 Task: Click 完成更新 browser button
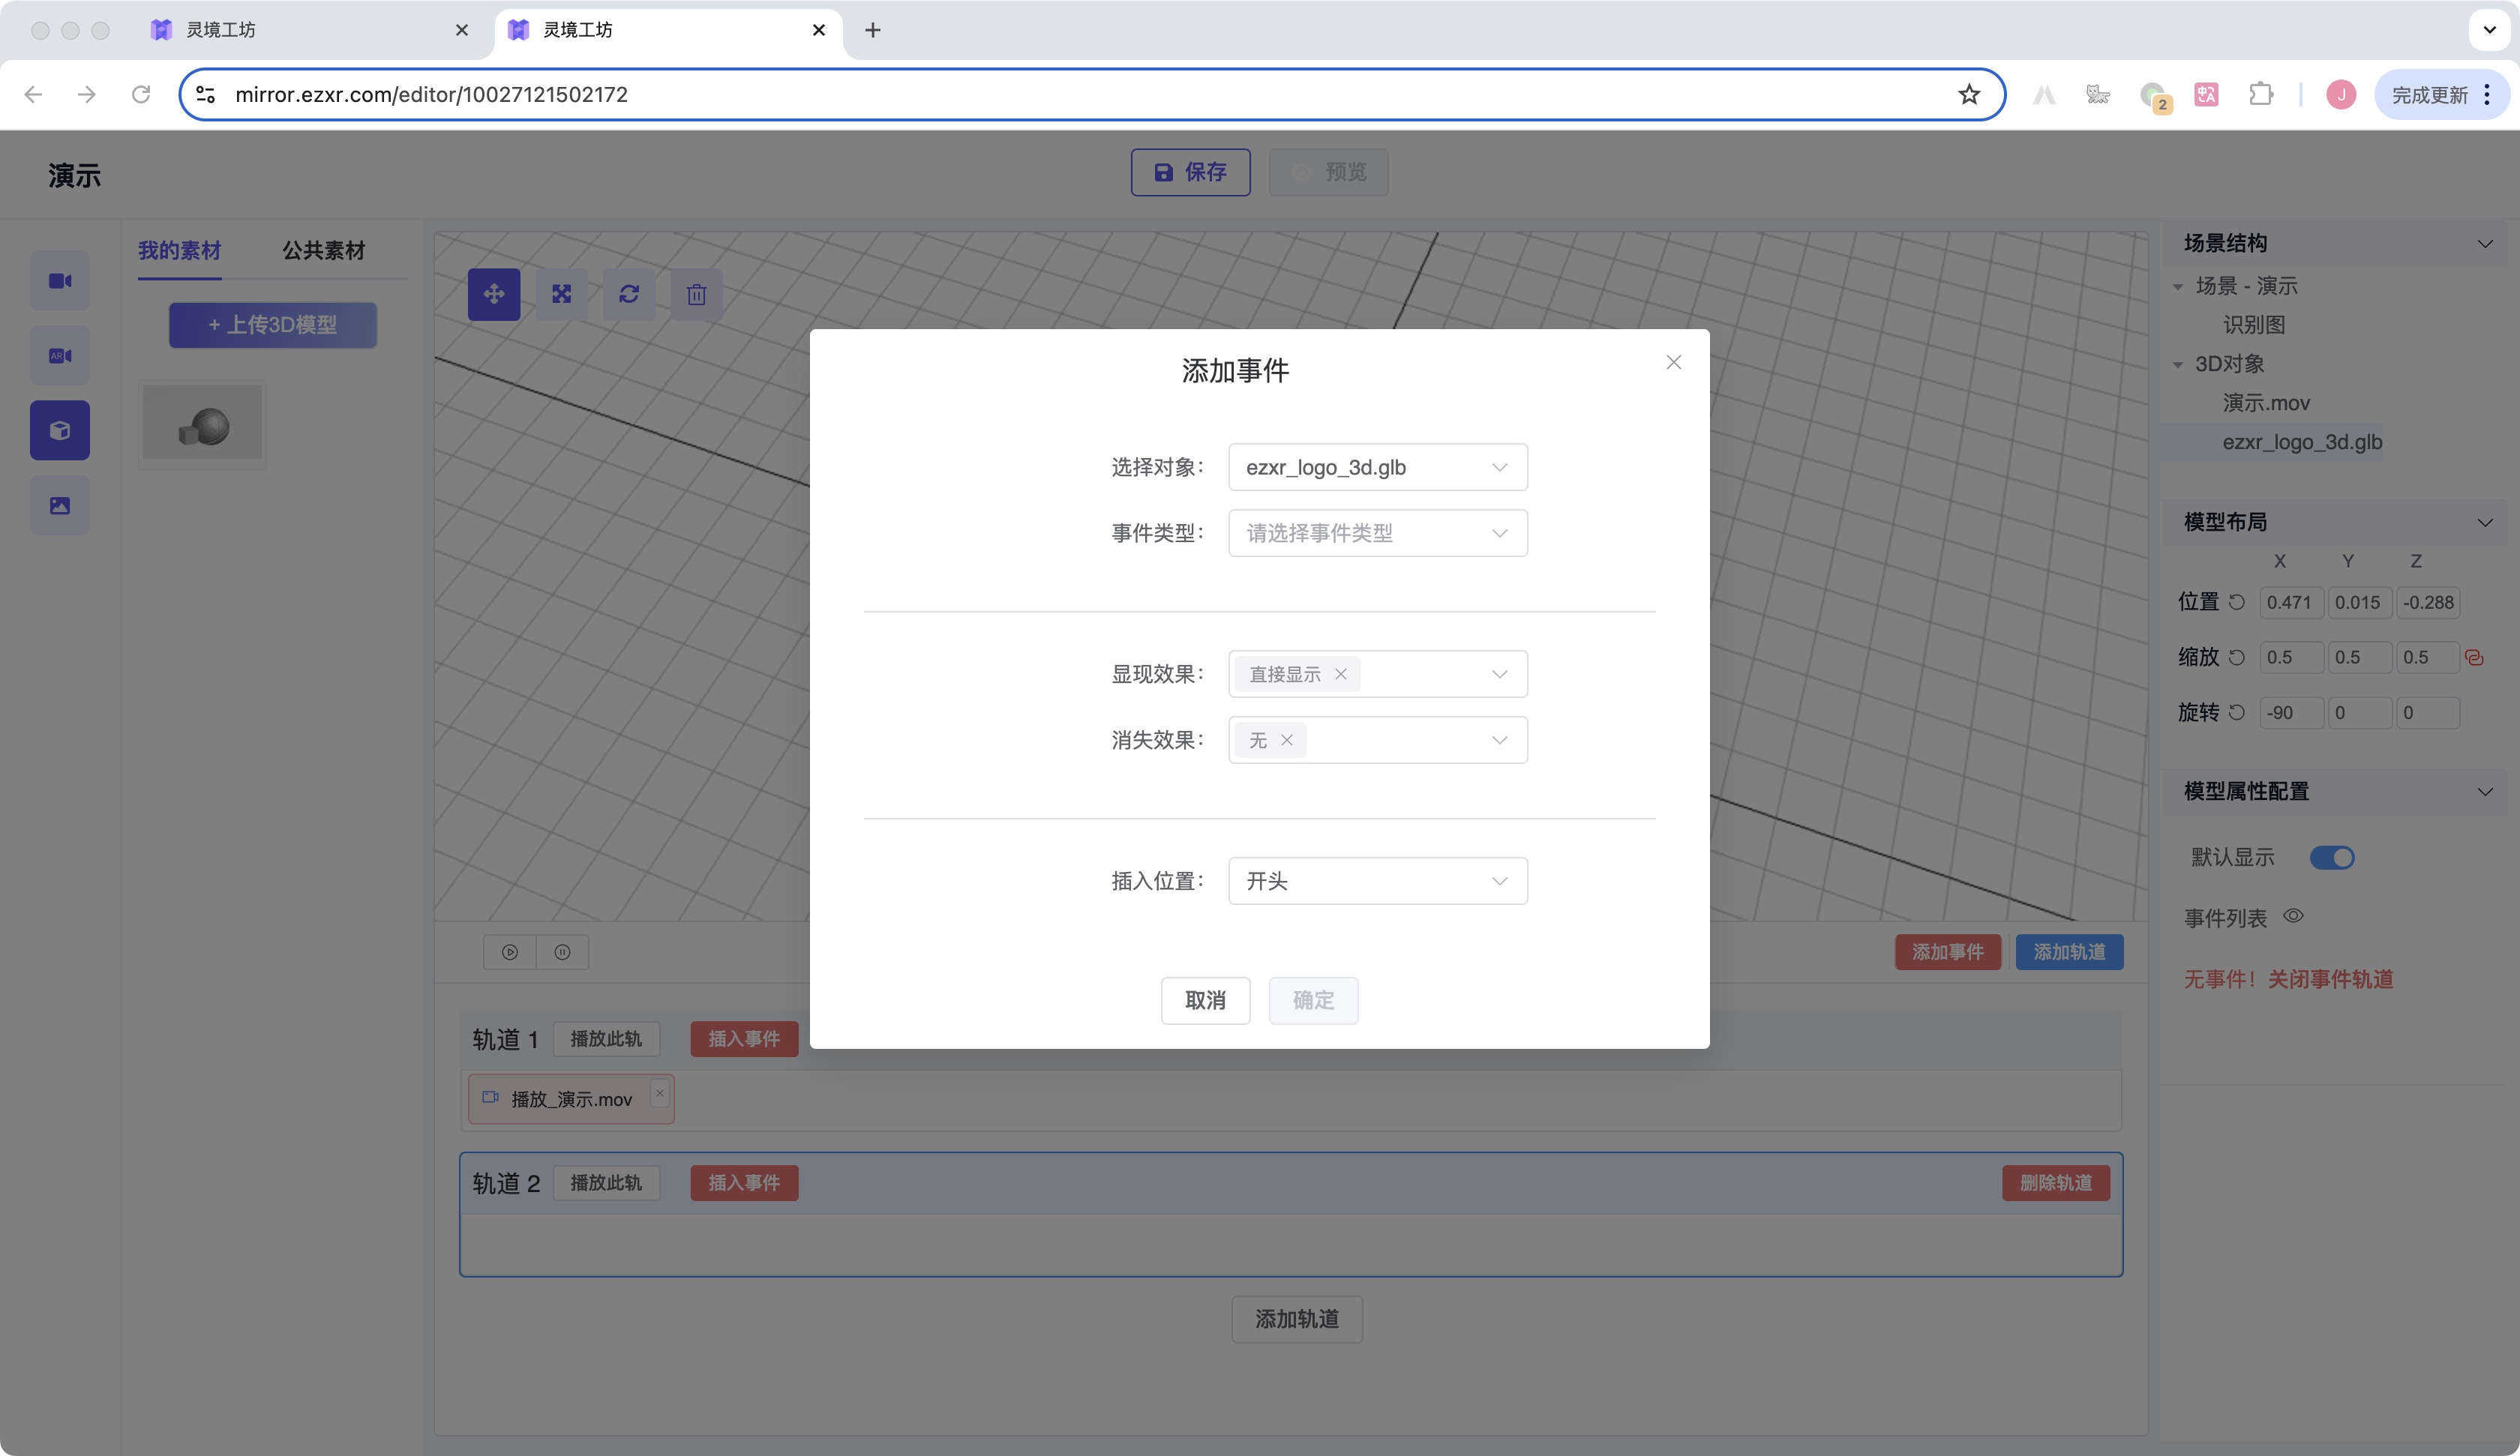pos(2442,94)
